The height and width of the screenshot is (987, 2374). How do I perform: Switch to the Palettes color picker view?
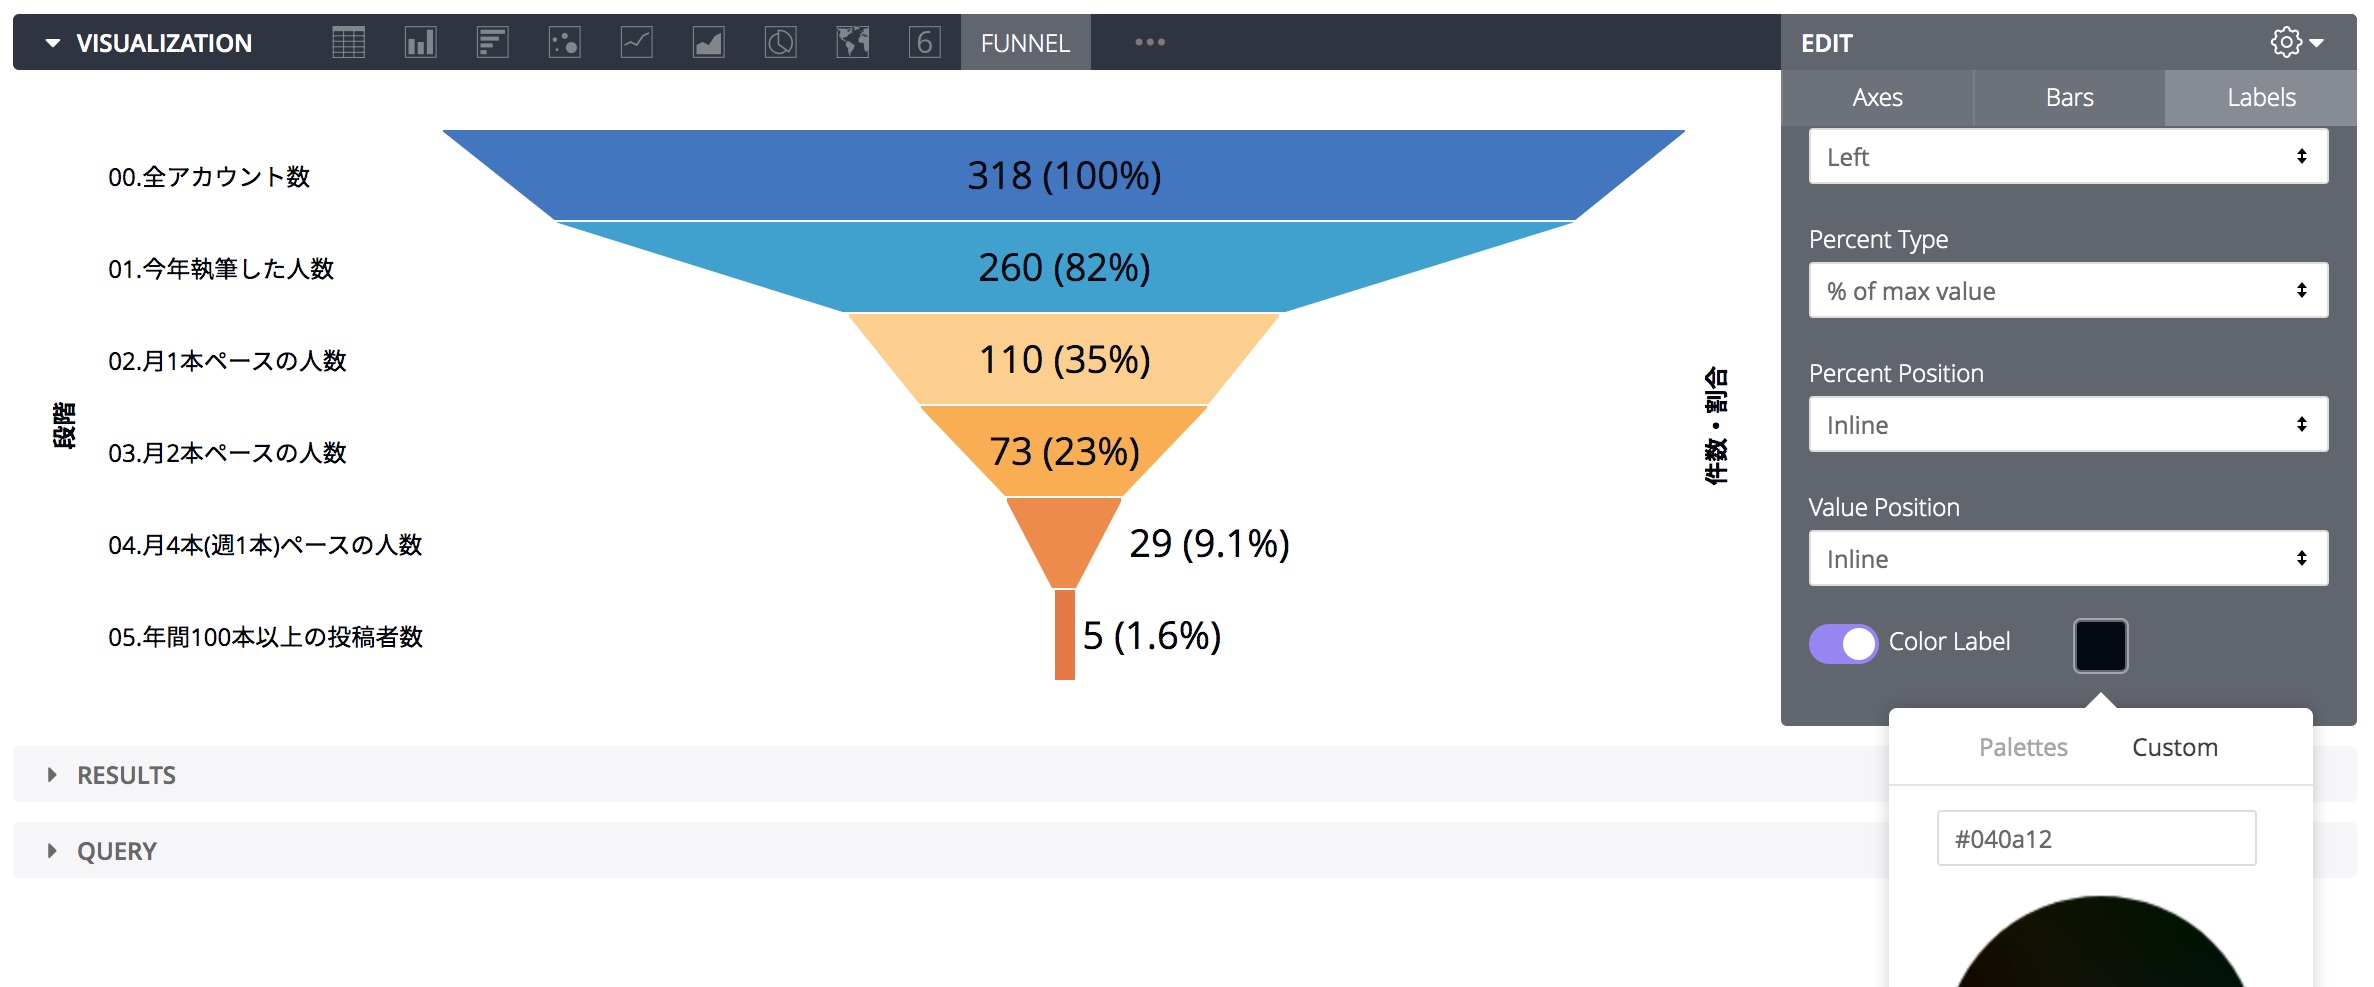coord(2023,746)
